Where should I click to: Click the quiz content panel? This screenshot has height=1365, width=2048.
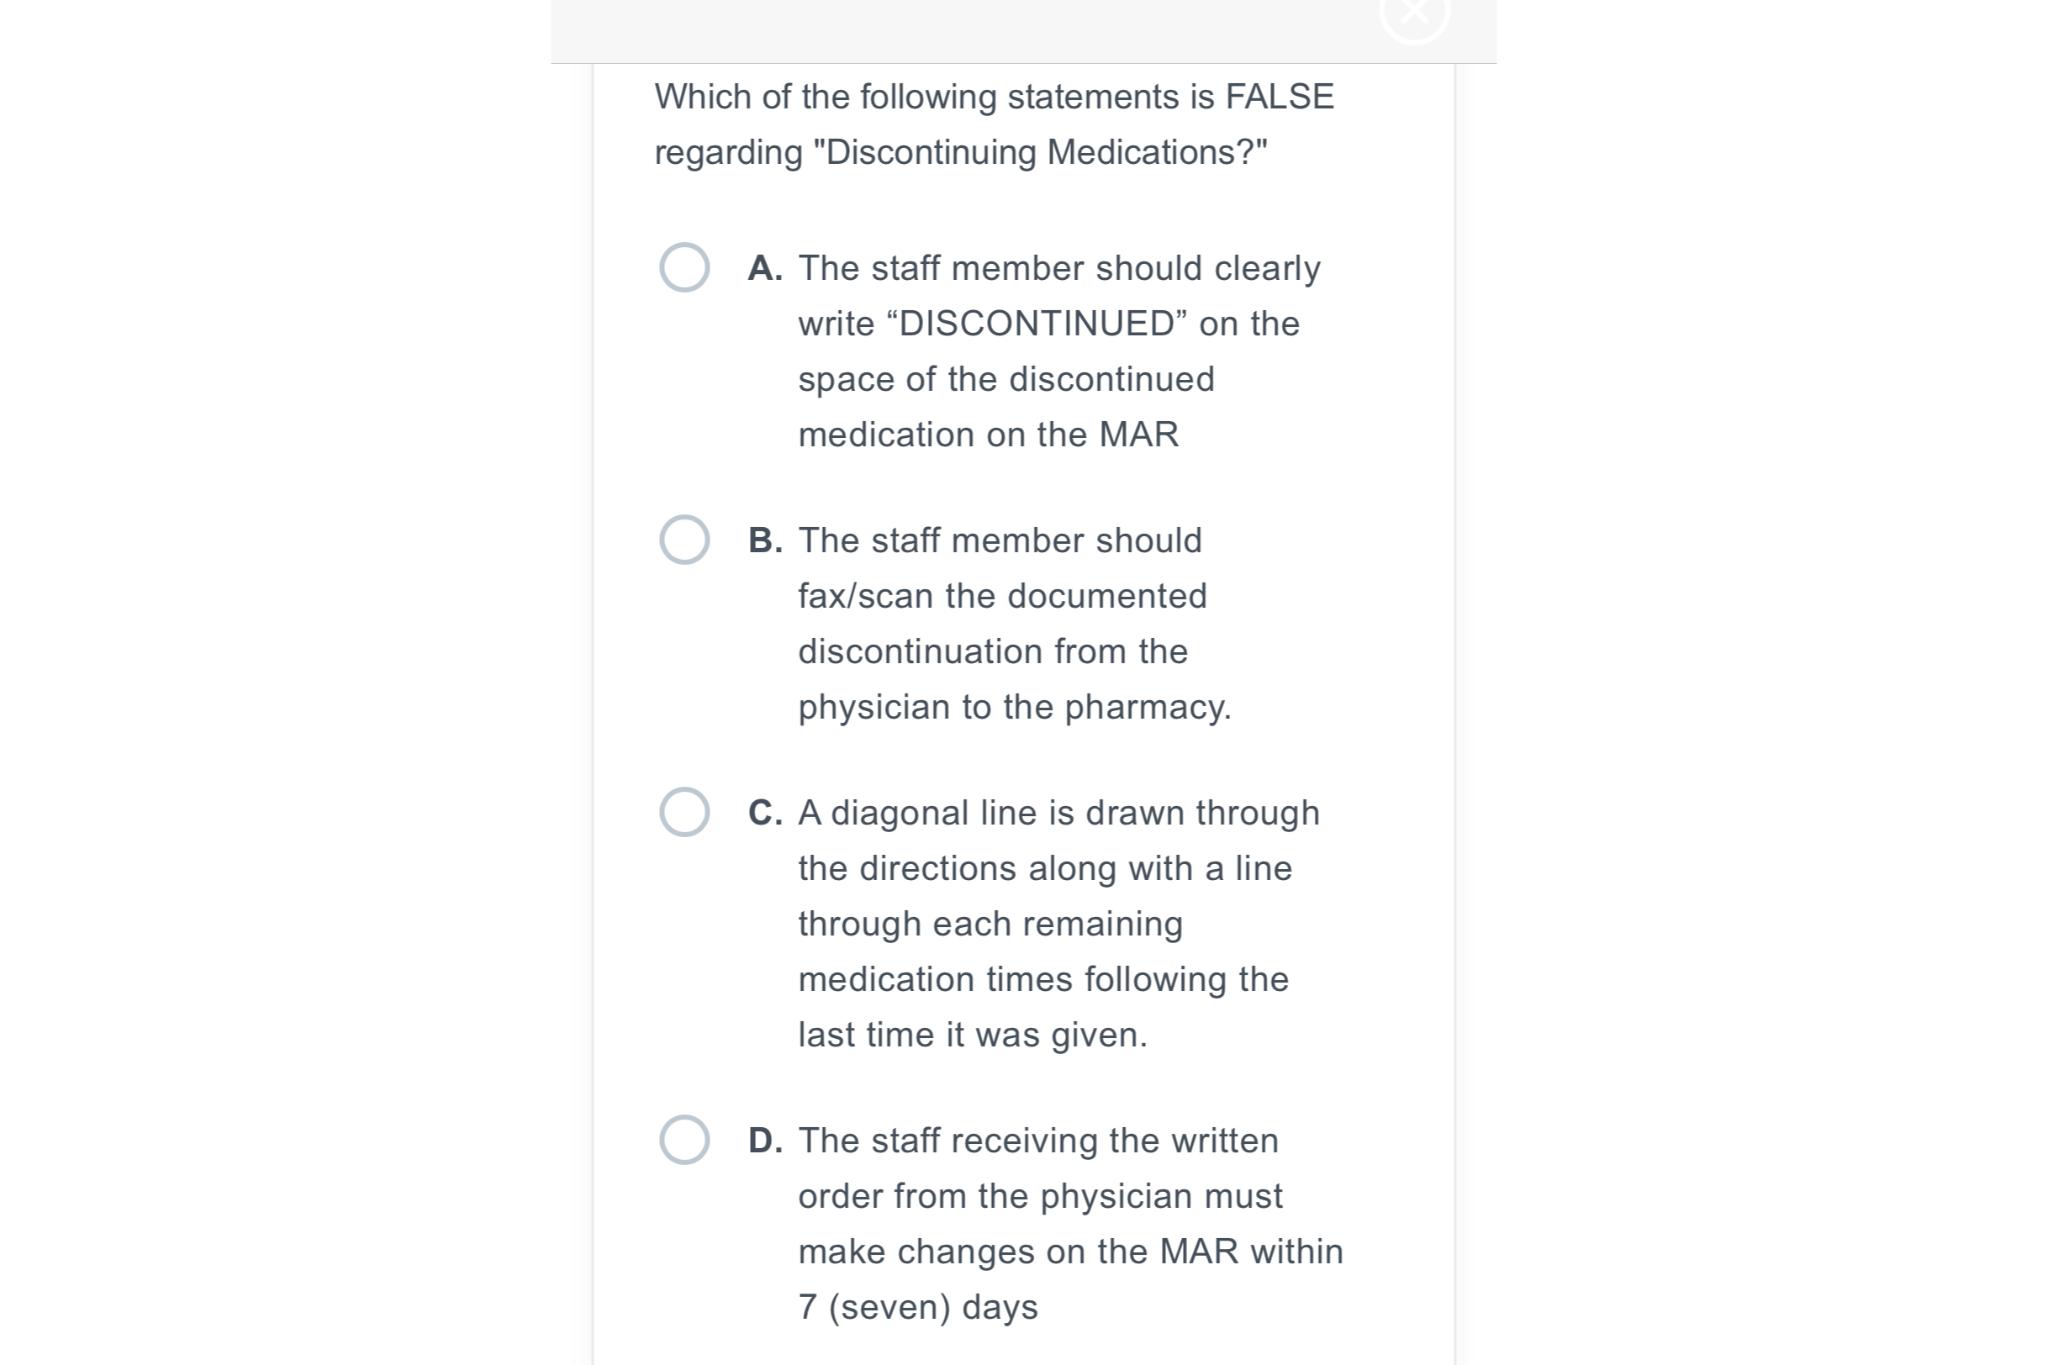[x=1024, y=700]
